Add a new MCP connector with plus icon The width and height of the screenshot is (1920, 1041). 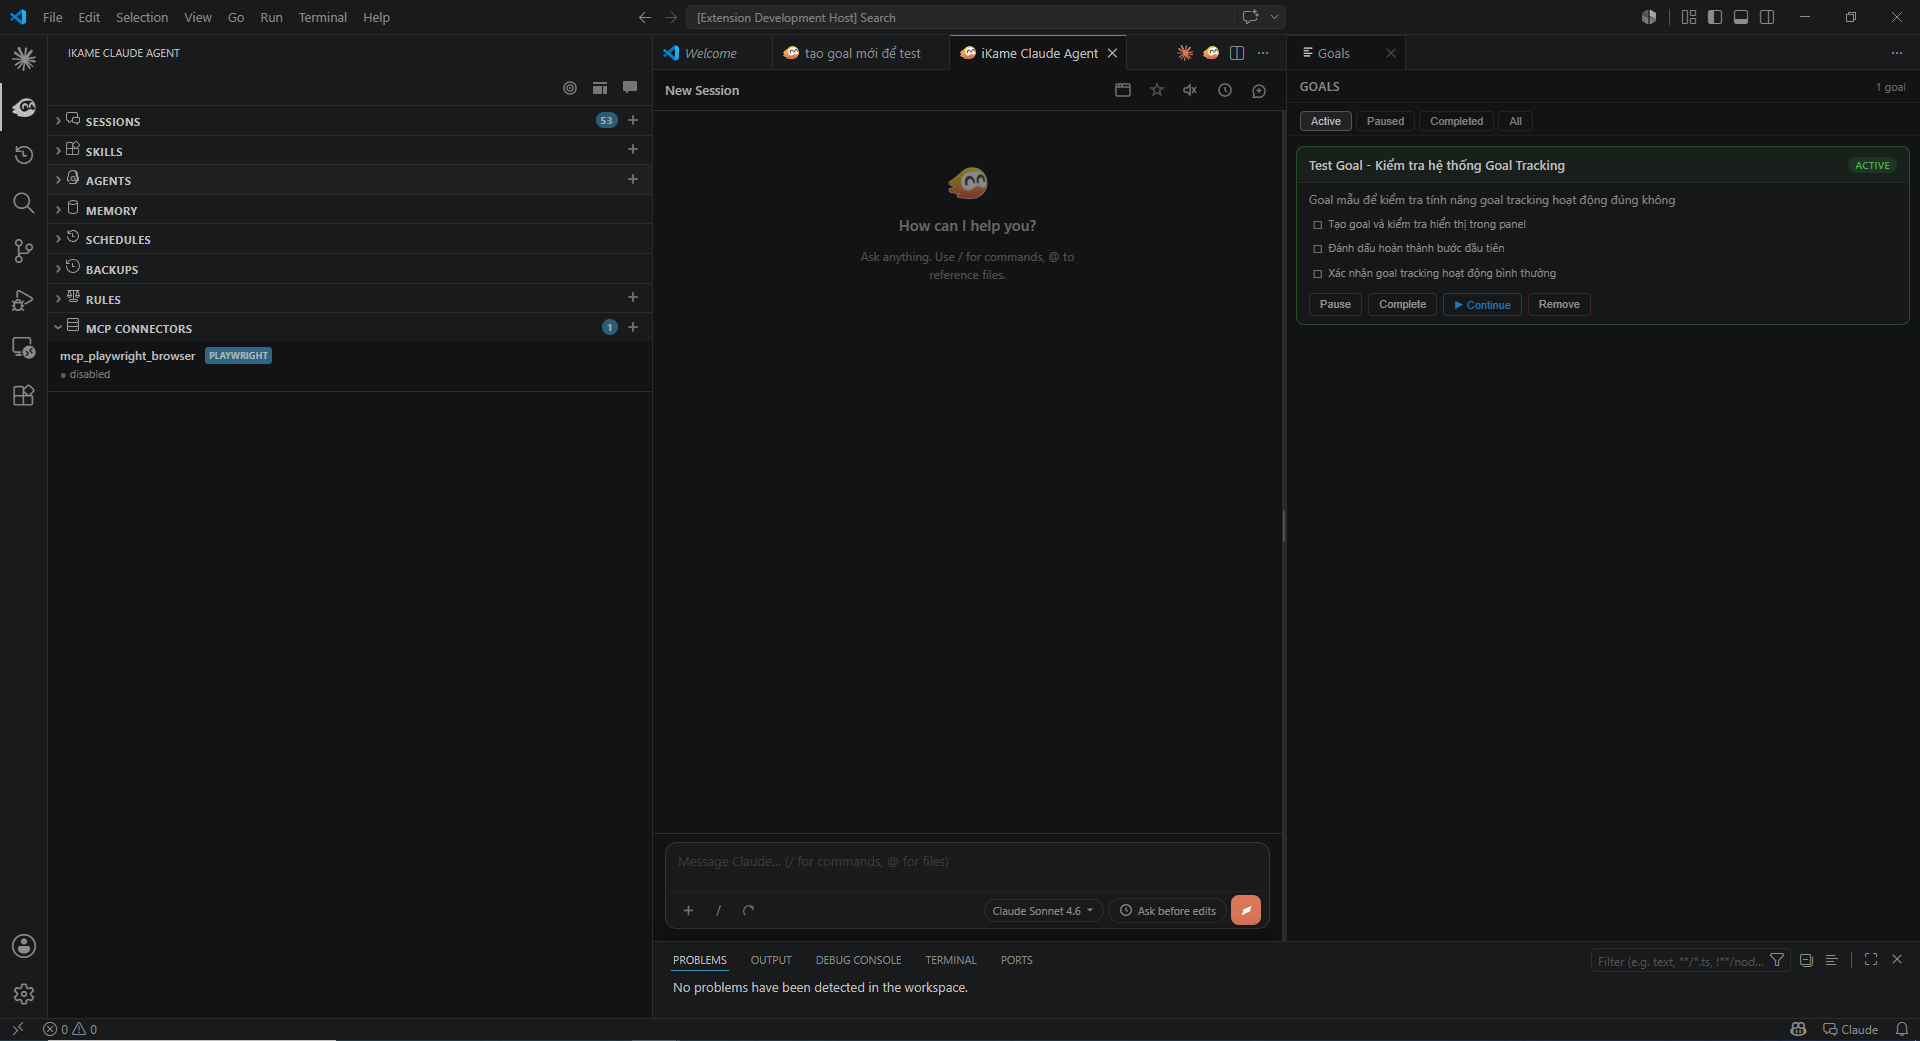tap(633, 327)
